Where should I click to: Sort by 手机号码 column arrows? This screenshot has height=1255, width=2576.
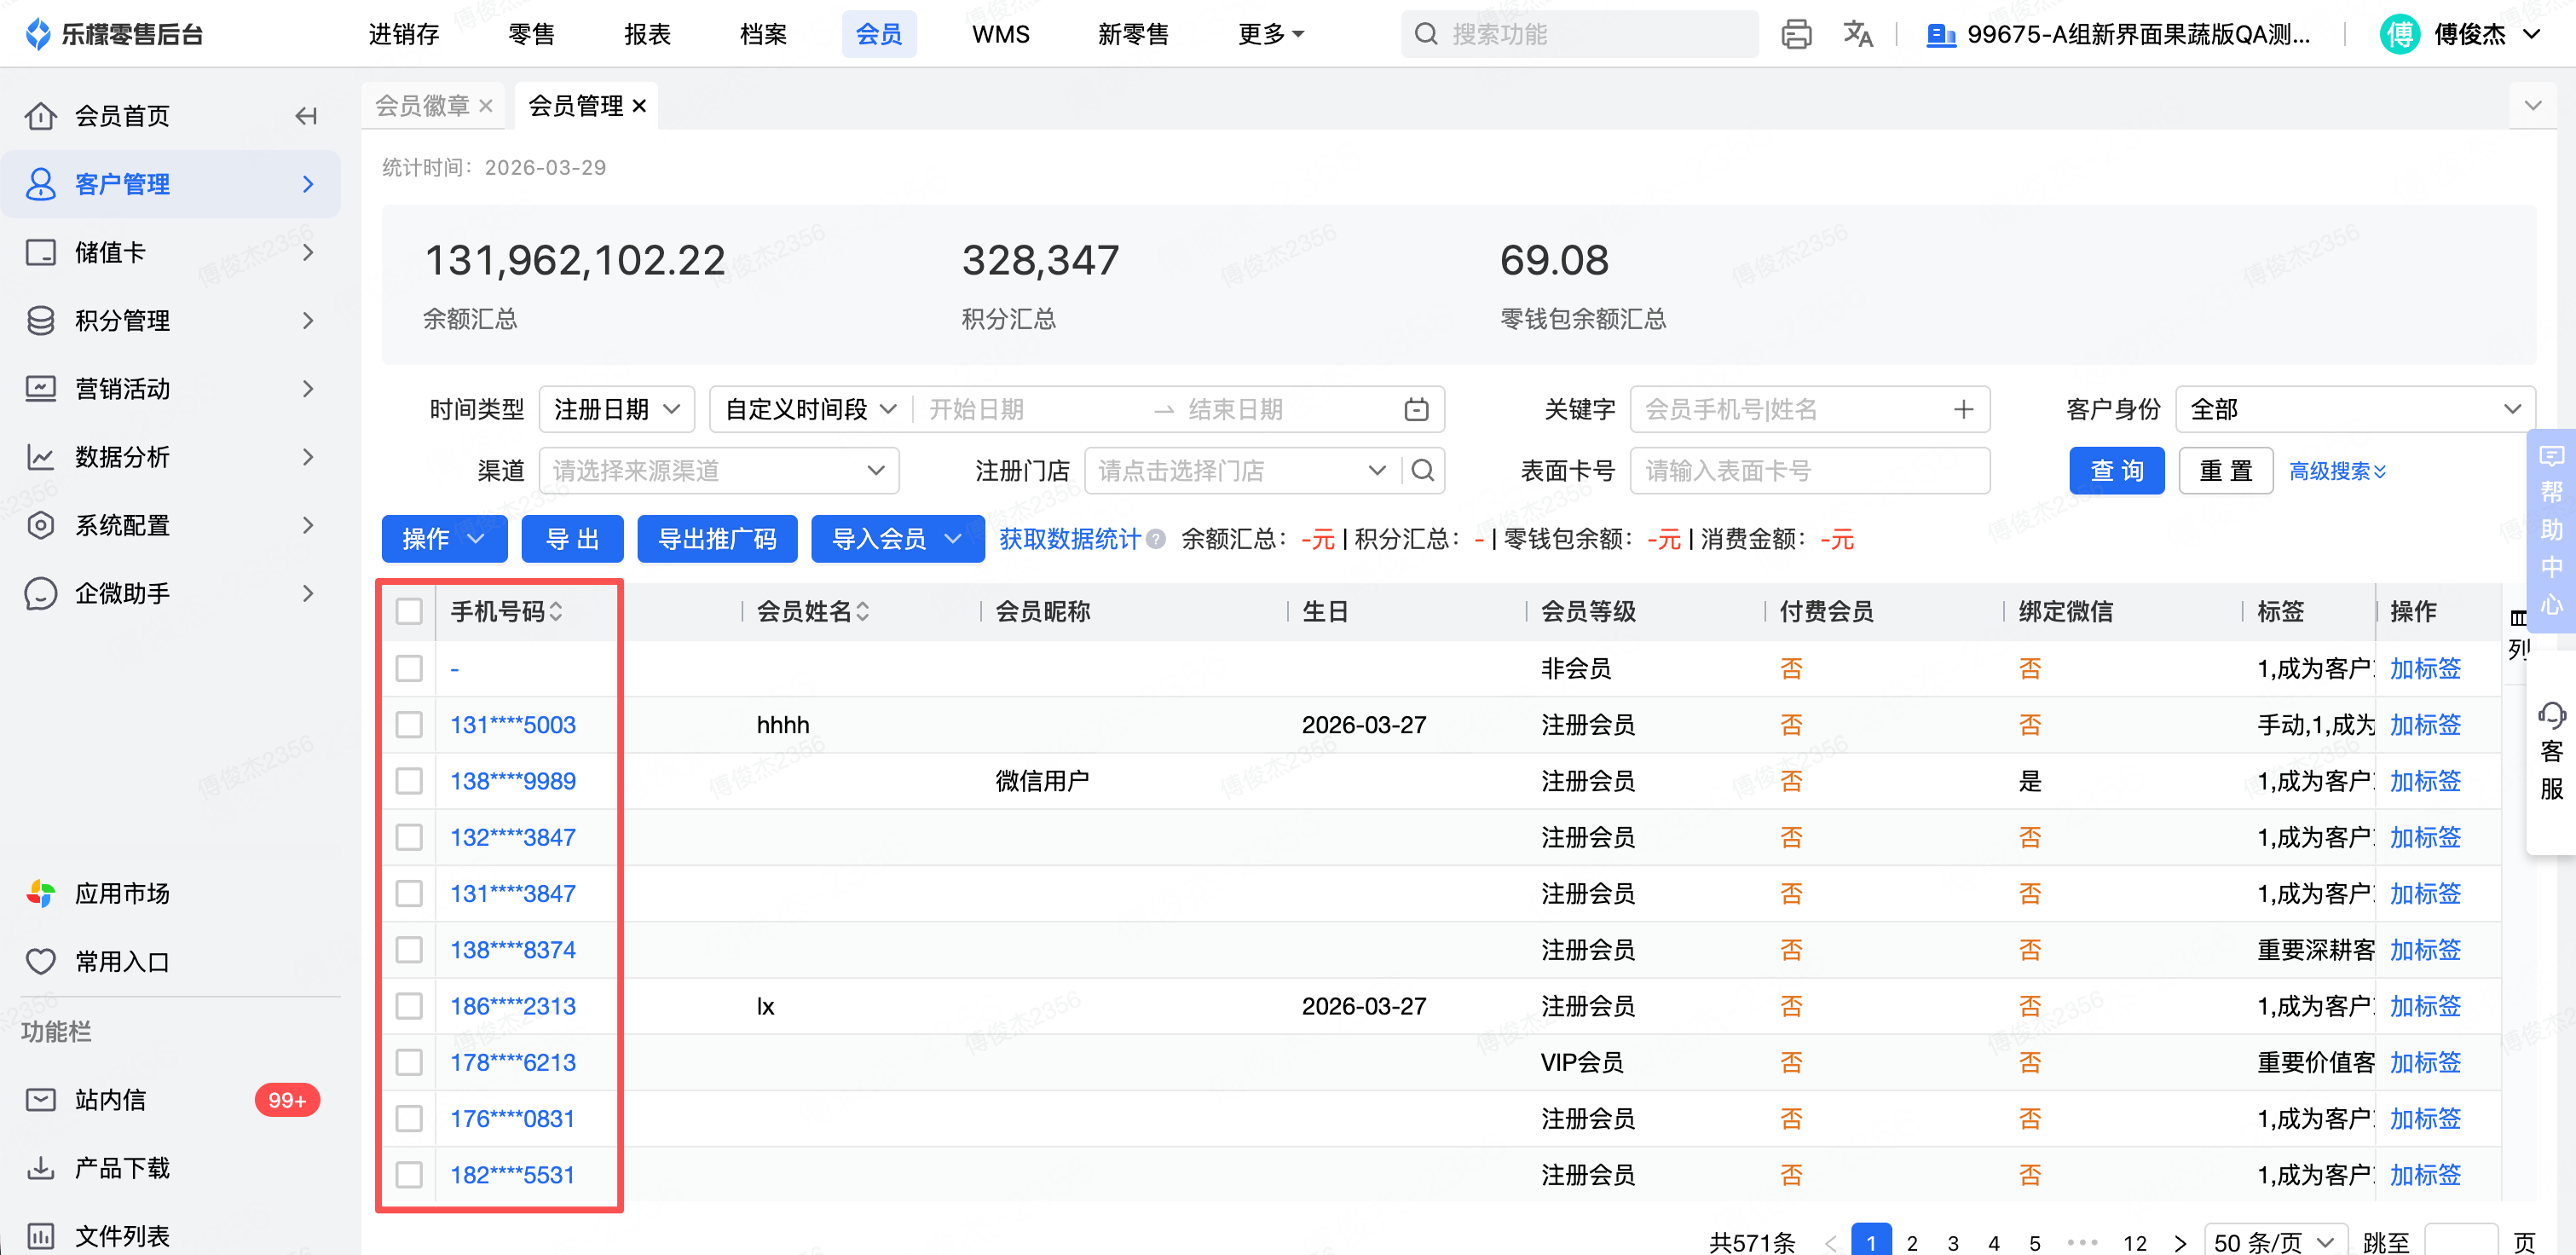click(556, 611)
